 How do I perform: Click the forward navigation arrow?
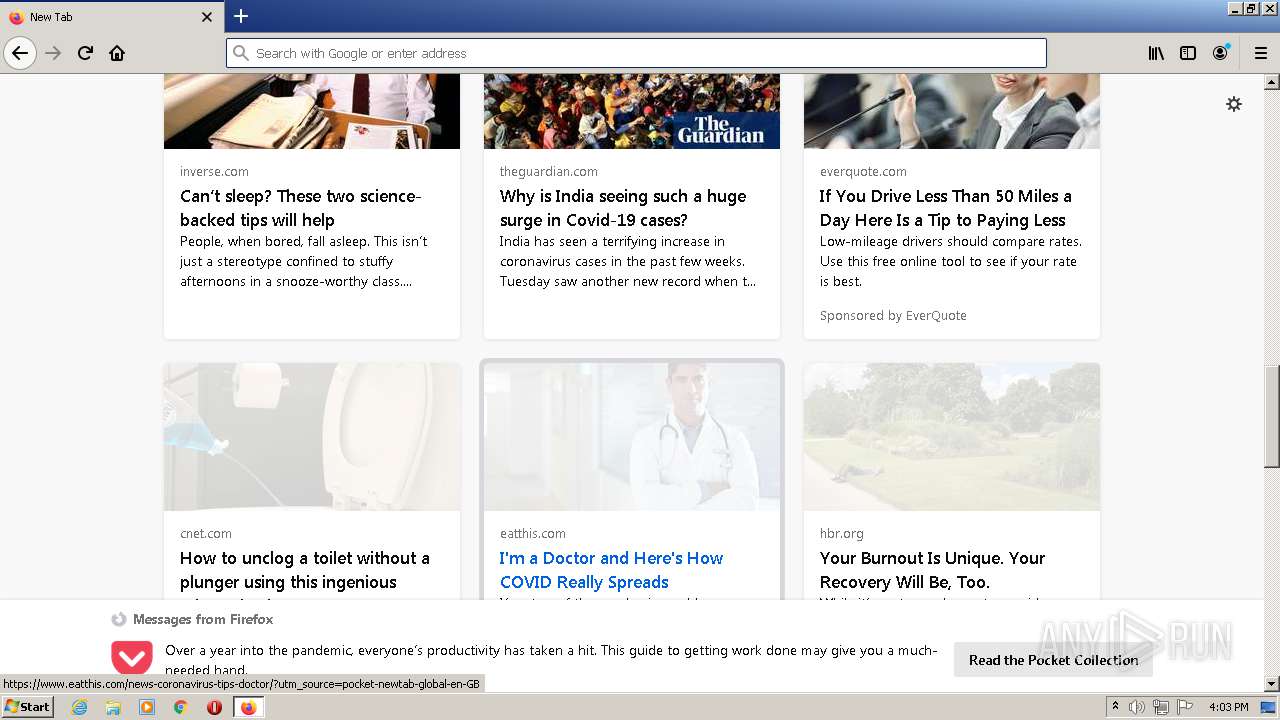coord(53,53)
